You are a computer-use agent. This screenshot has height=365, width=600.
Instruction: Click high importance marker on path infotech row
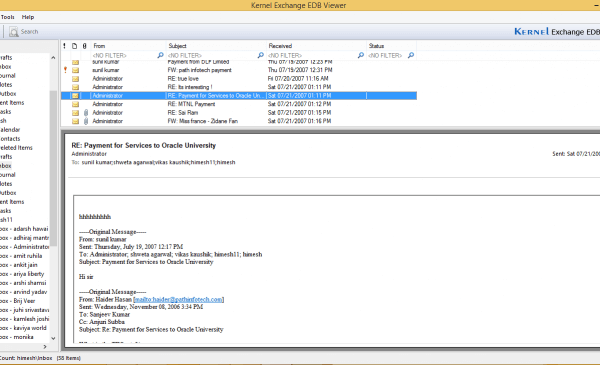tap(65, 70)
